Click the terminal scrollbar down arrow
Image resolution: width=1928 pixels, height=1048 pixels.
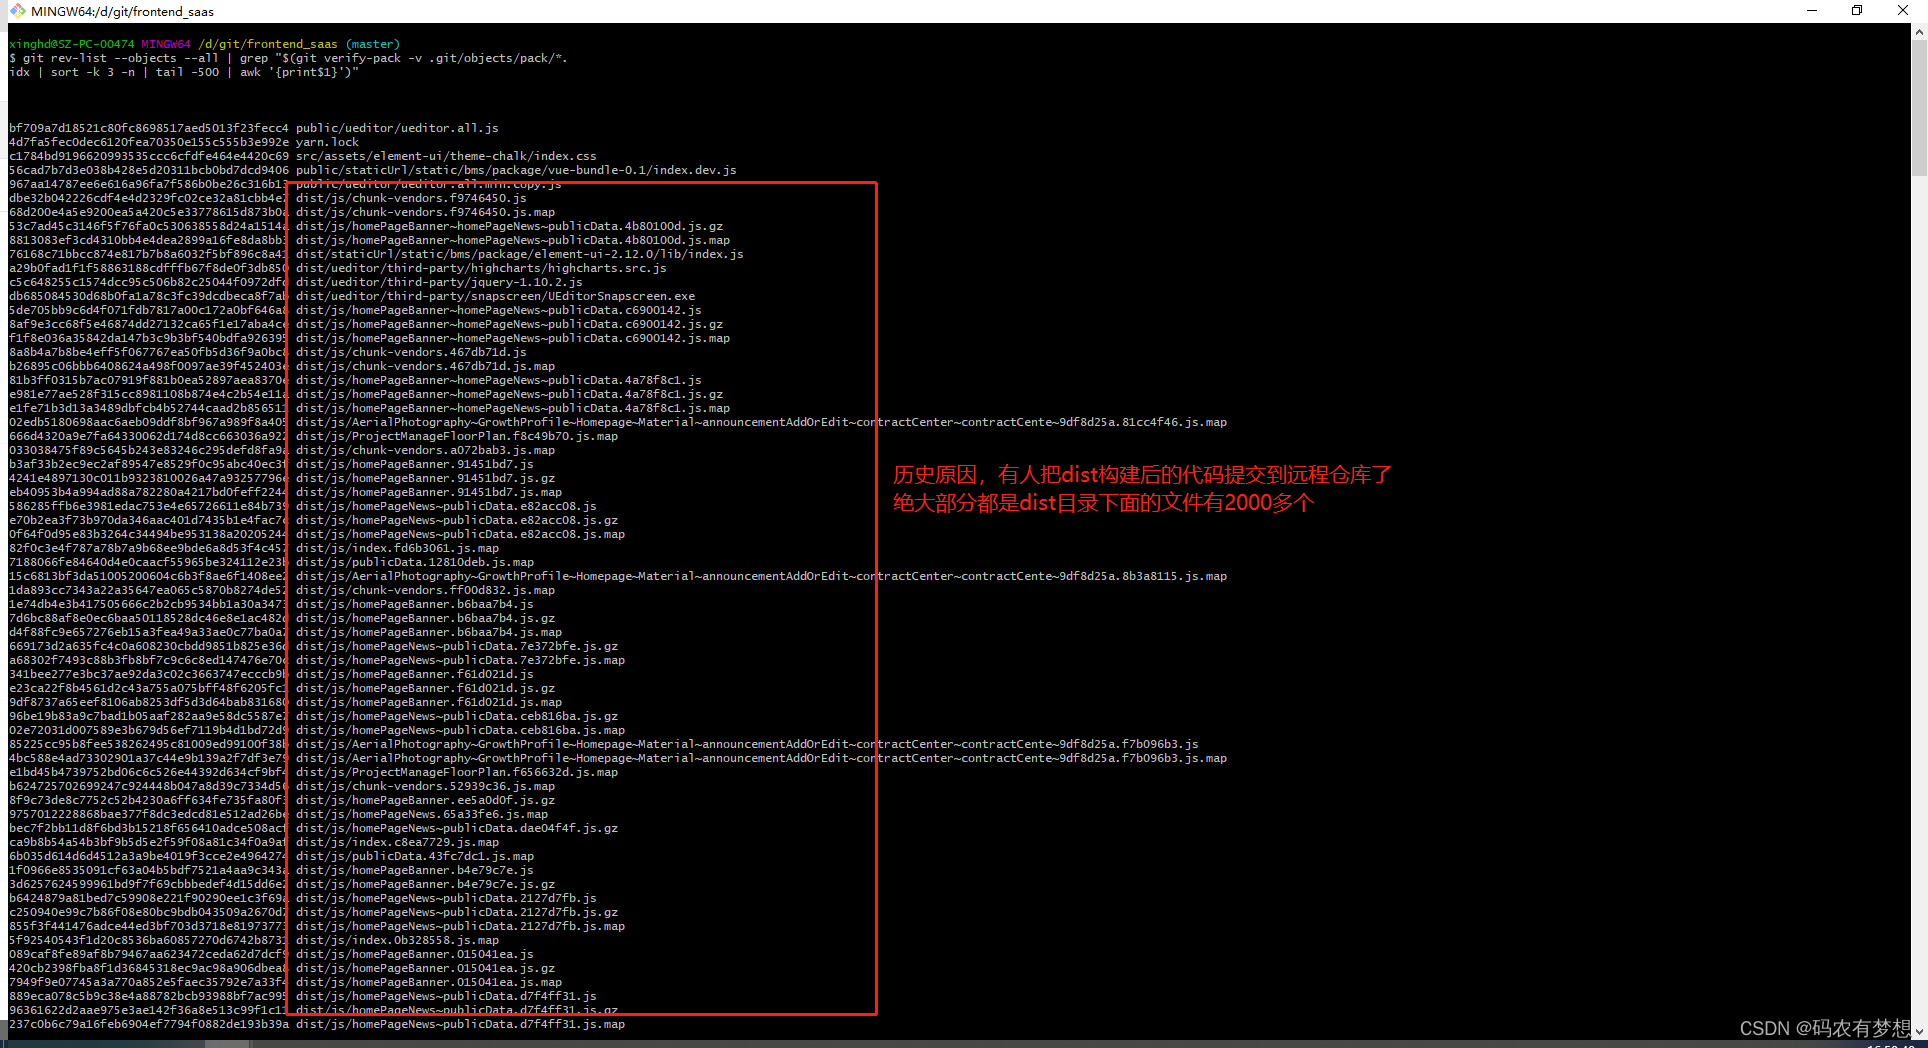click(x=1919, y=1031)
